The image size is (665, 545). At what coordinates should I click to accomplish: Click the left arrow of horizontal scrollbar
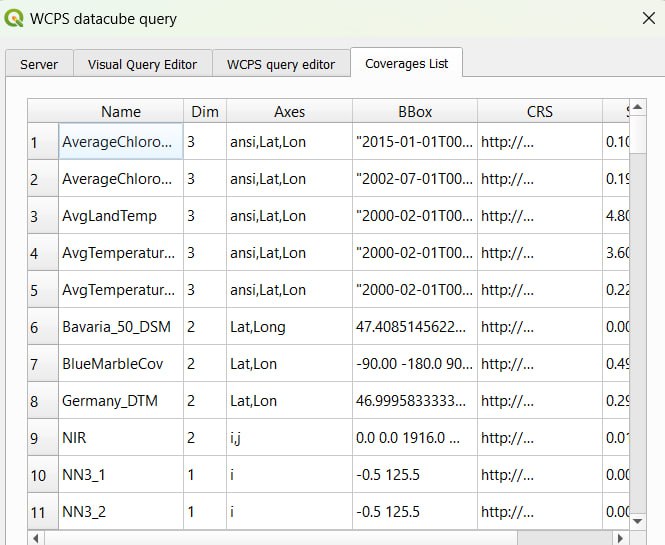pos(36,538)
